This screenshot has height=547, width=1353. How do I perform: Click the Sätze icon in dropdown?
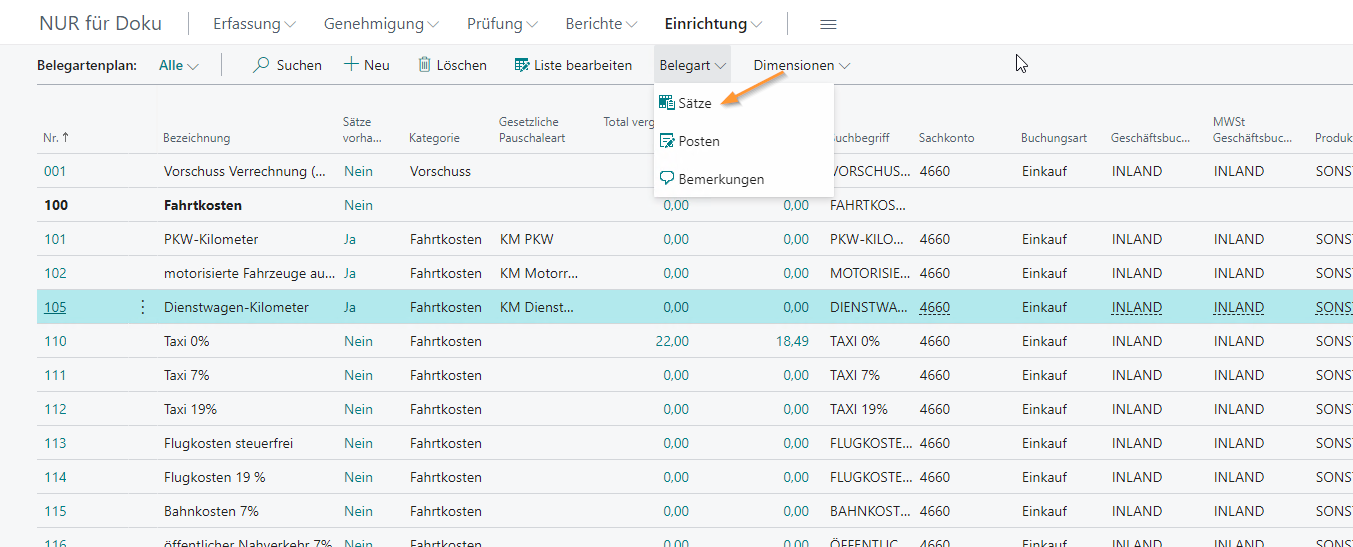pos(667,103)
